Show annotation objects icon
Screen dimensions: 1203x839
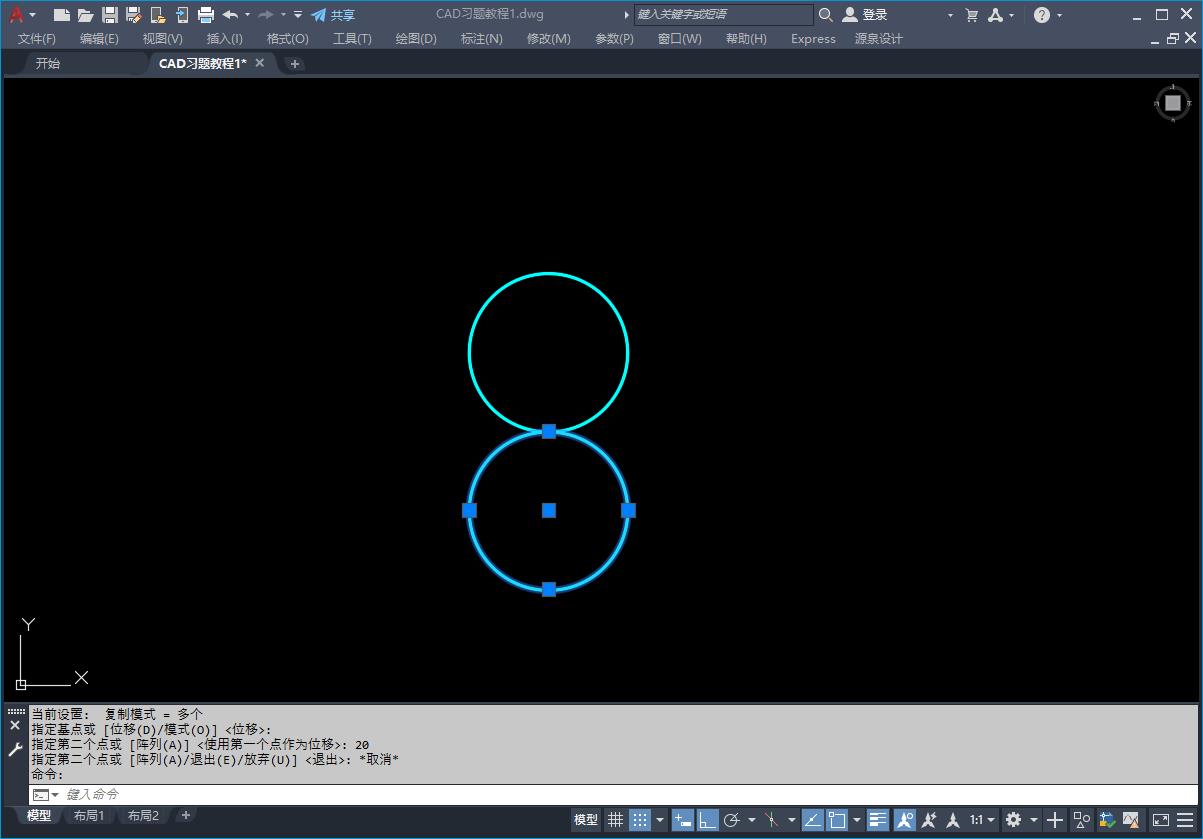905,820
